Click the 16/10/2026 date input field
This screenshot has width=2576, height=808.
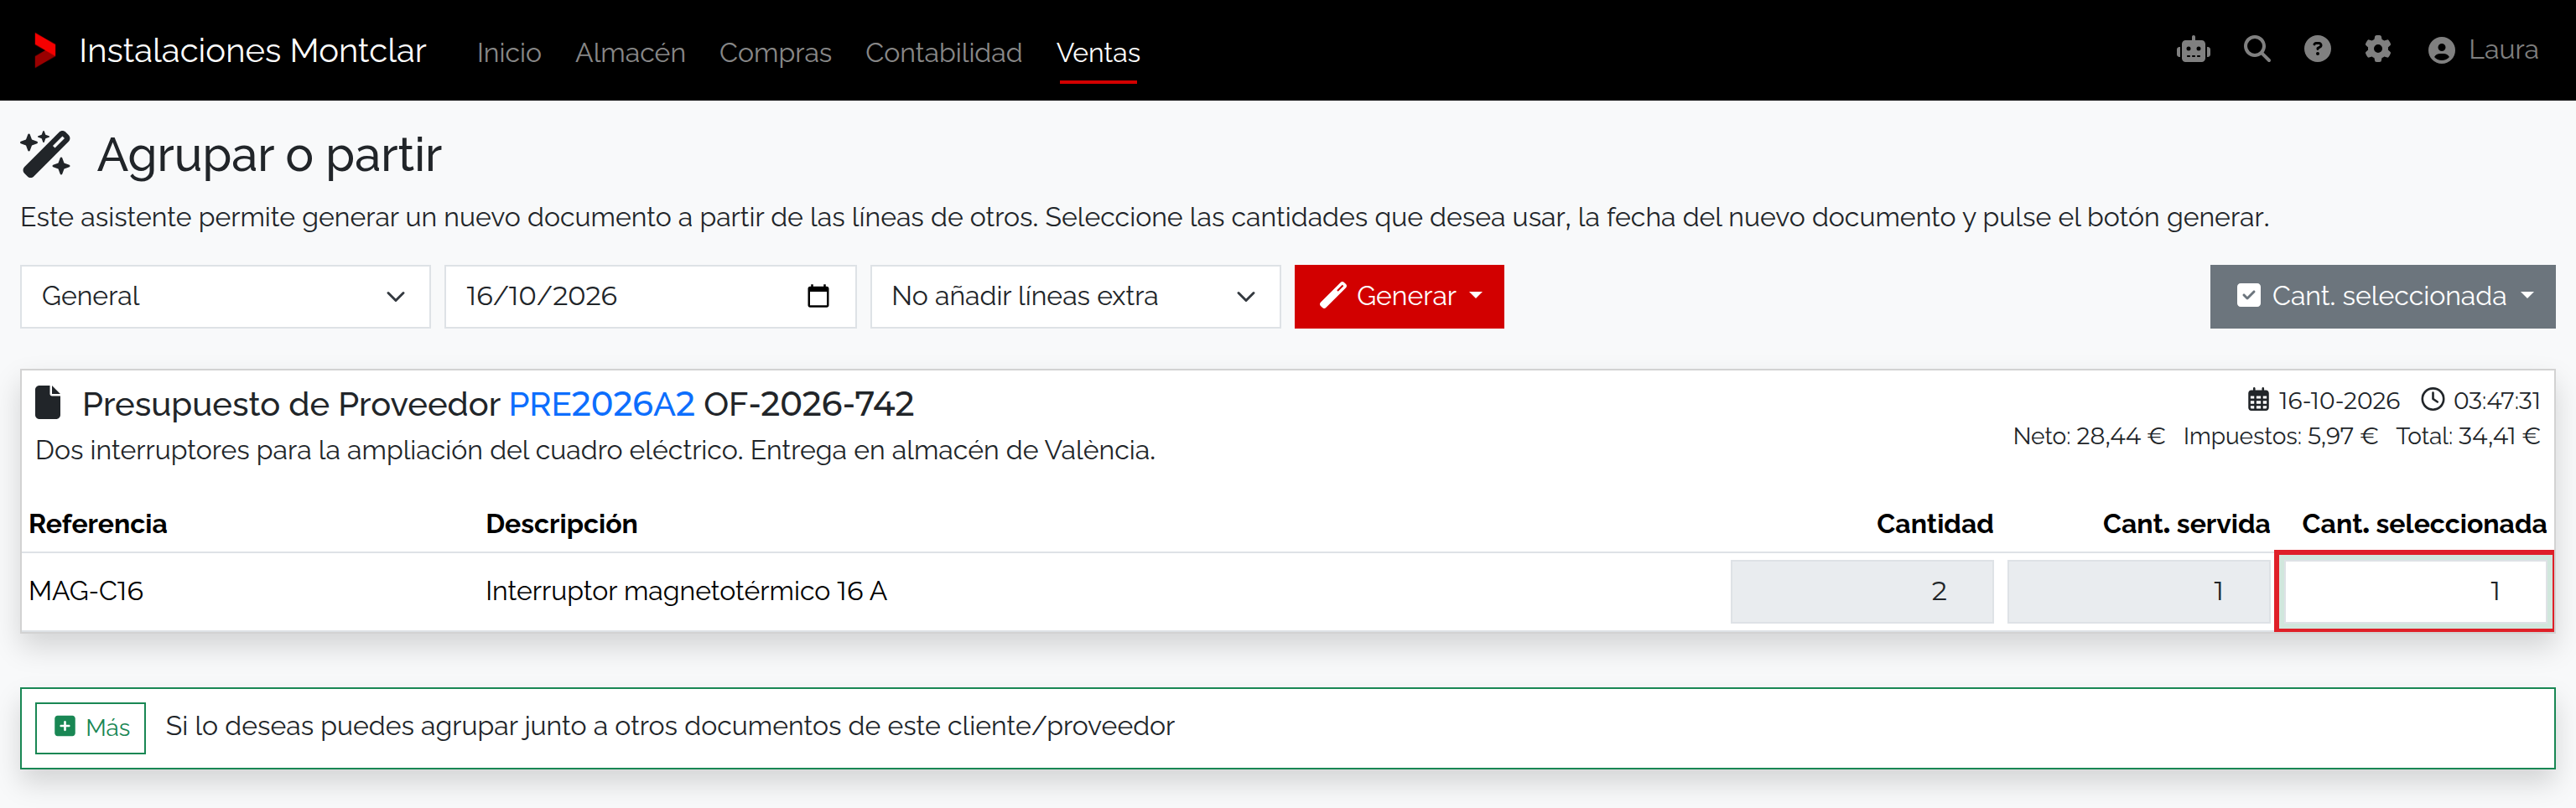[650, 296]
